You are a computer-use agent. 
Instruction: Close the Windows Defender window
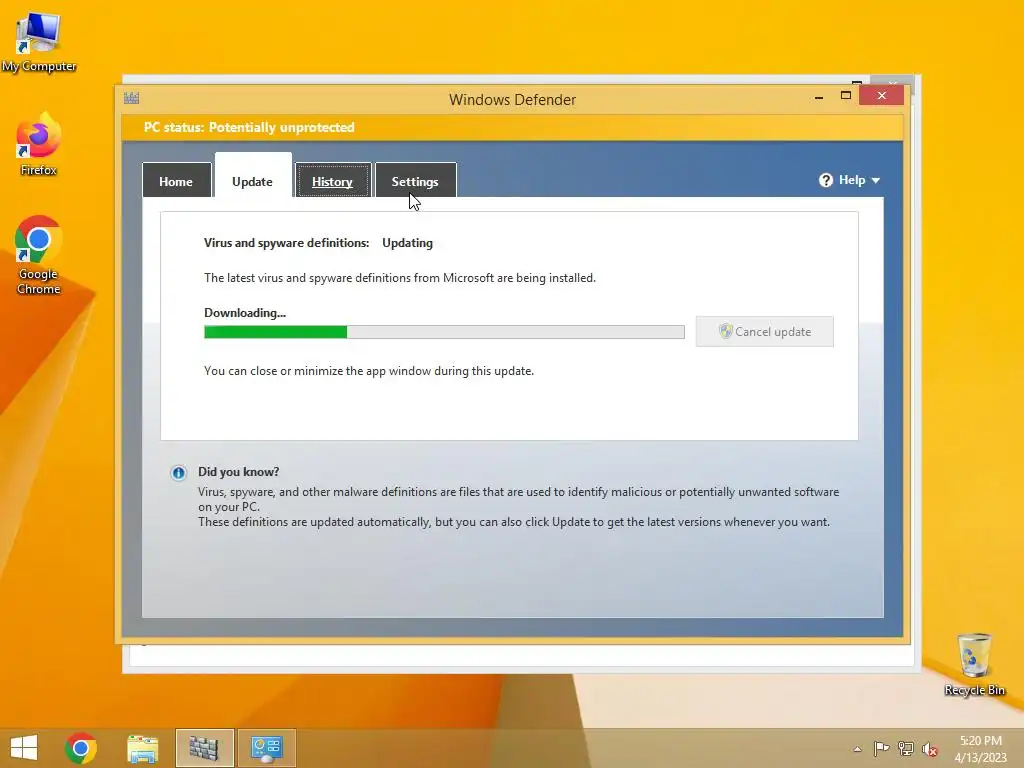(882, 96)
